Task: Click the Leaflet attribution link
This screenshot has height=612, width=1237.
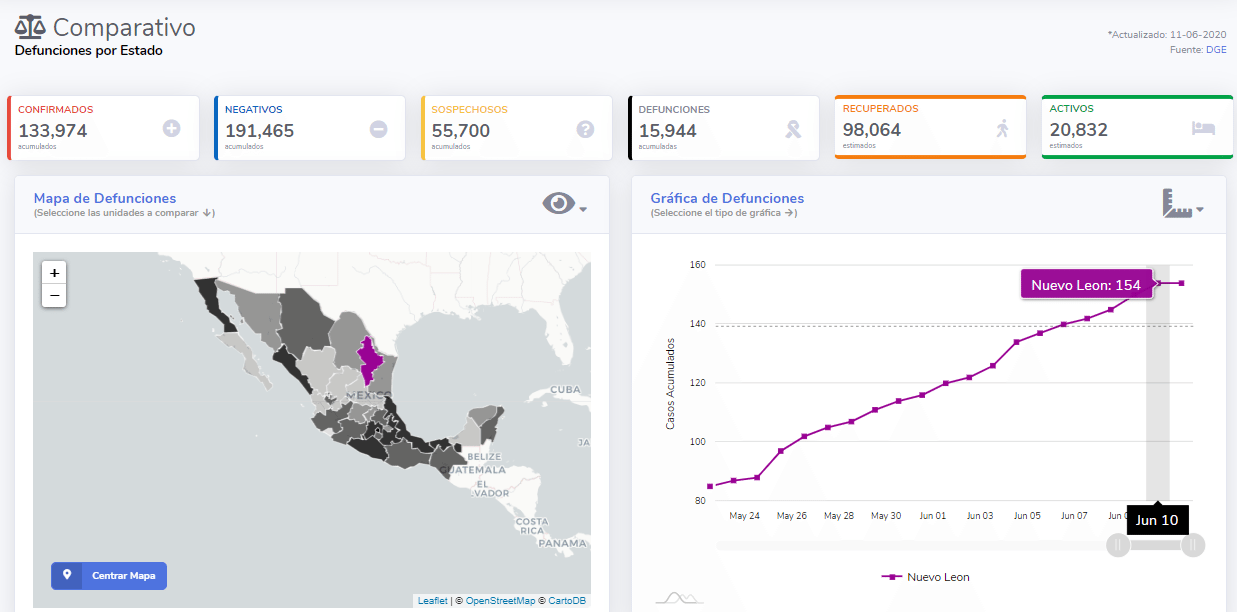Action: pos(432,601)
